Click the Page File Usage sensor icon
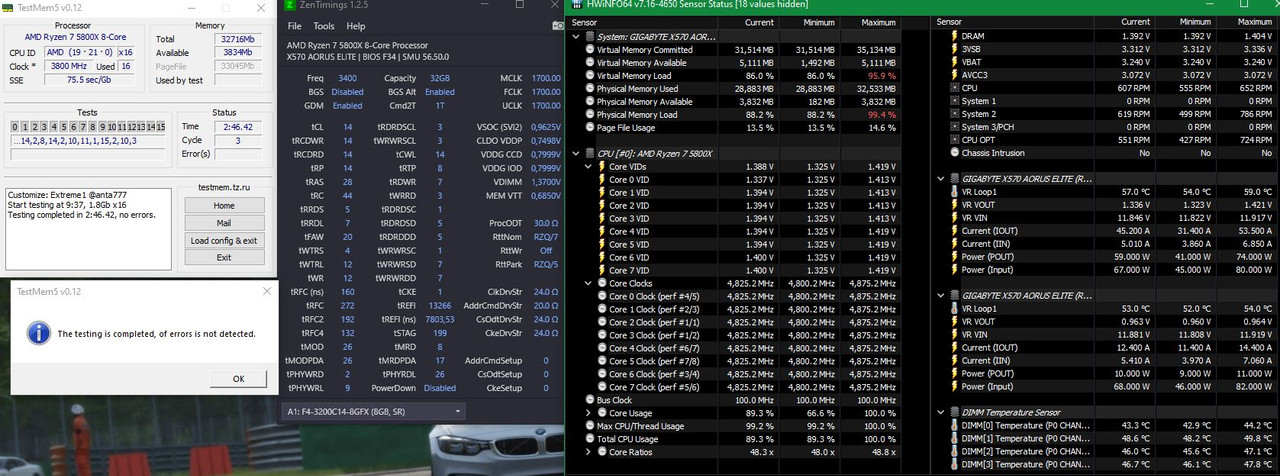This screenshot has width=1280, height=476. click(x=589, y=127)
